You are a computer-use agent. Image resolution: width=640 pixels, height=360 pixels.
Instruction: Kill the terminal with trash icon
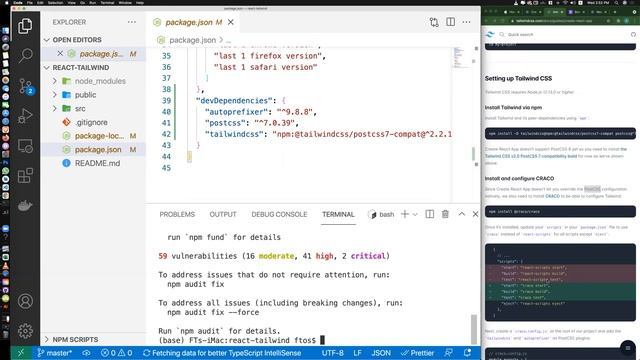[x=445, y=214]
